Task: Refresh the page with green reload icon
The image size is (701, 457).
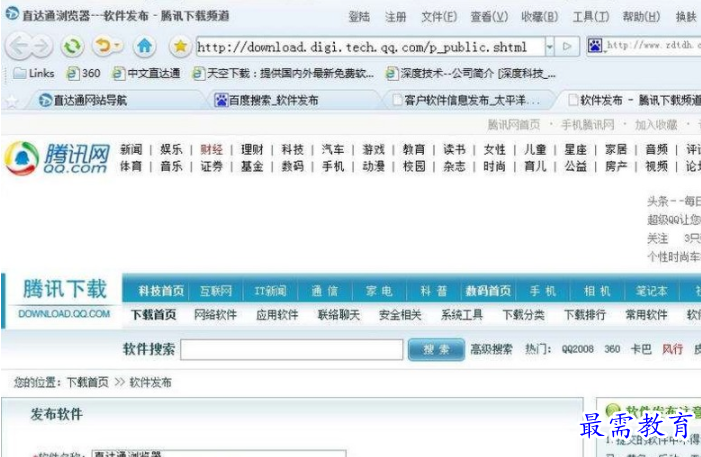Action: [72, 46]
